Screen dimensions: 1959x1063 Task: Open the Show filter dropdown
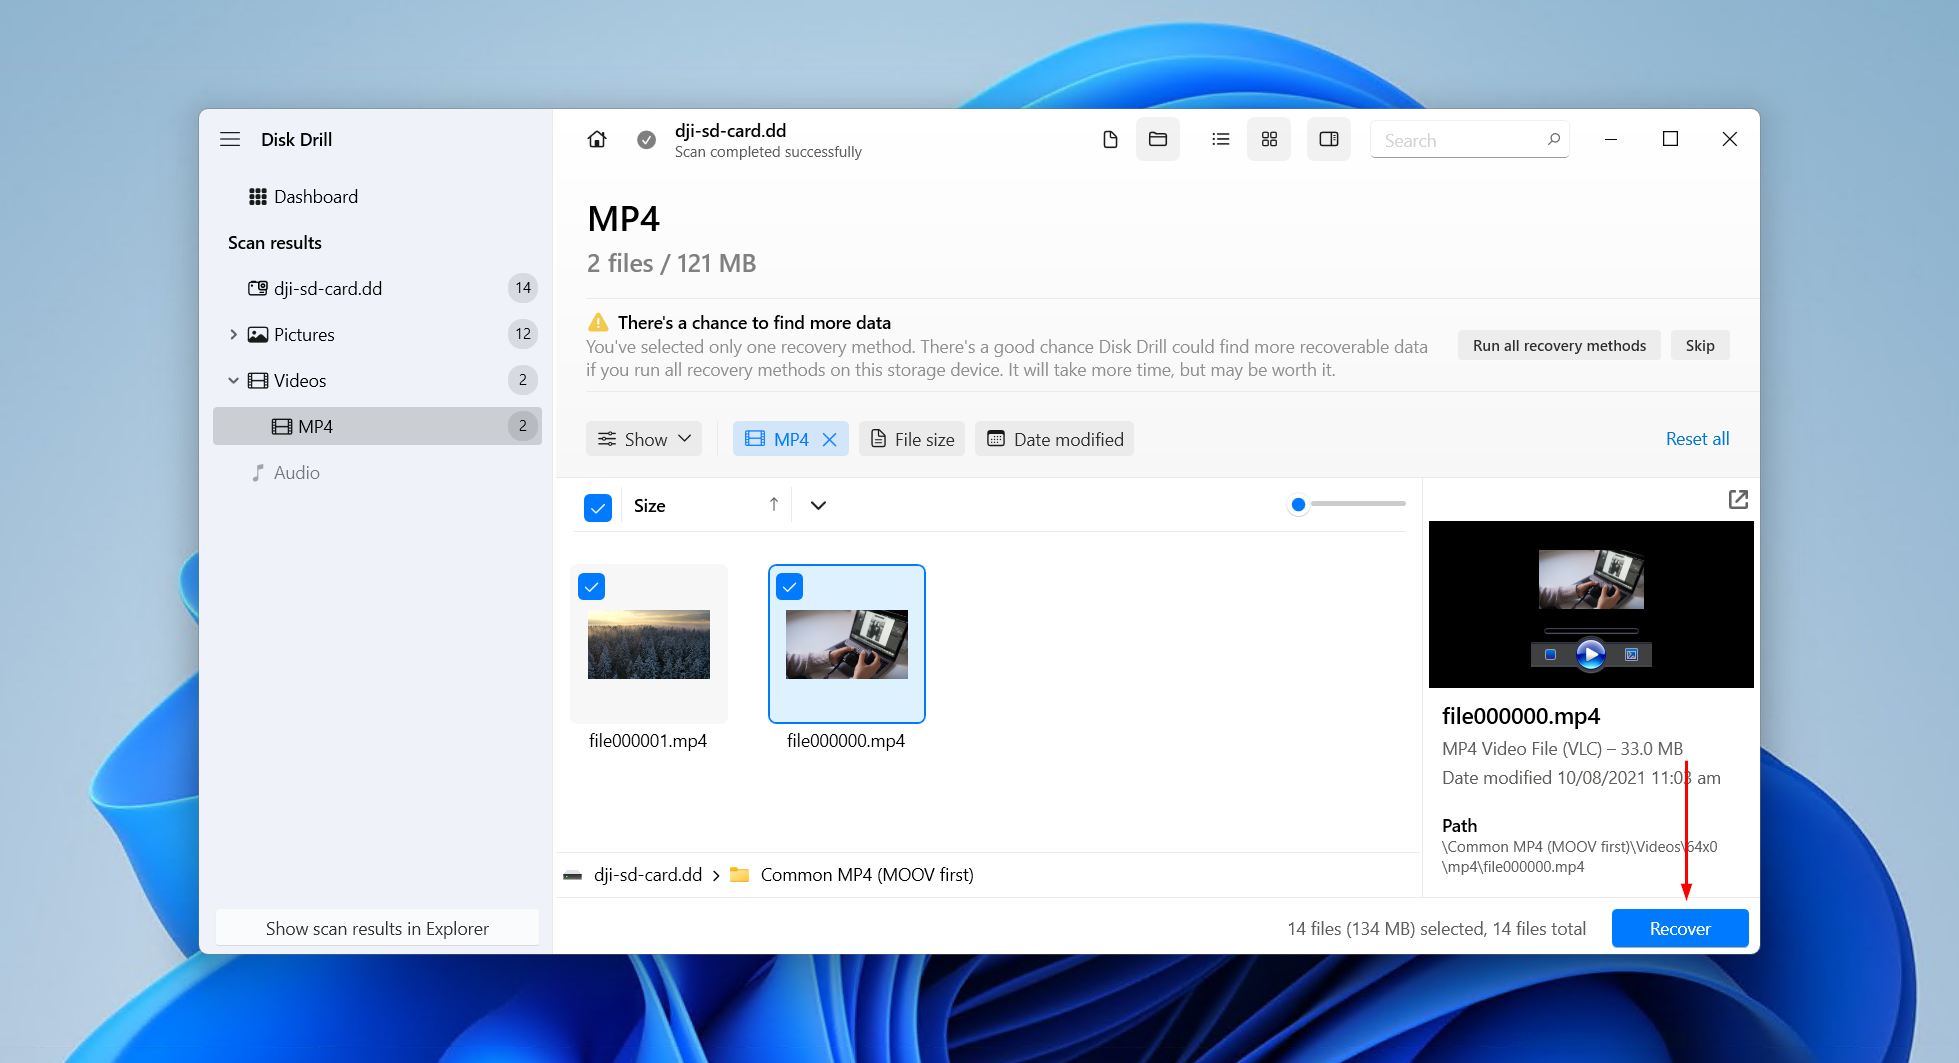[644, 439]
